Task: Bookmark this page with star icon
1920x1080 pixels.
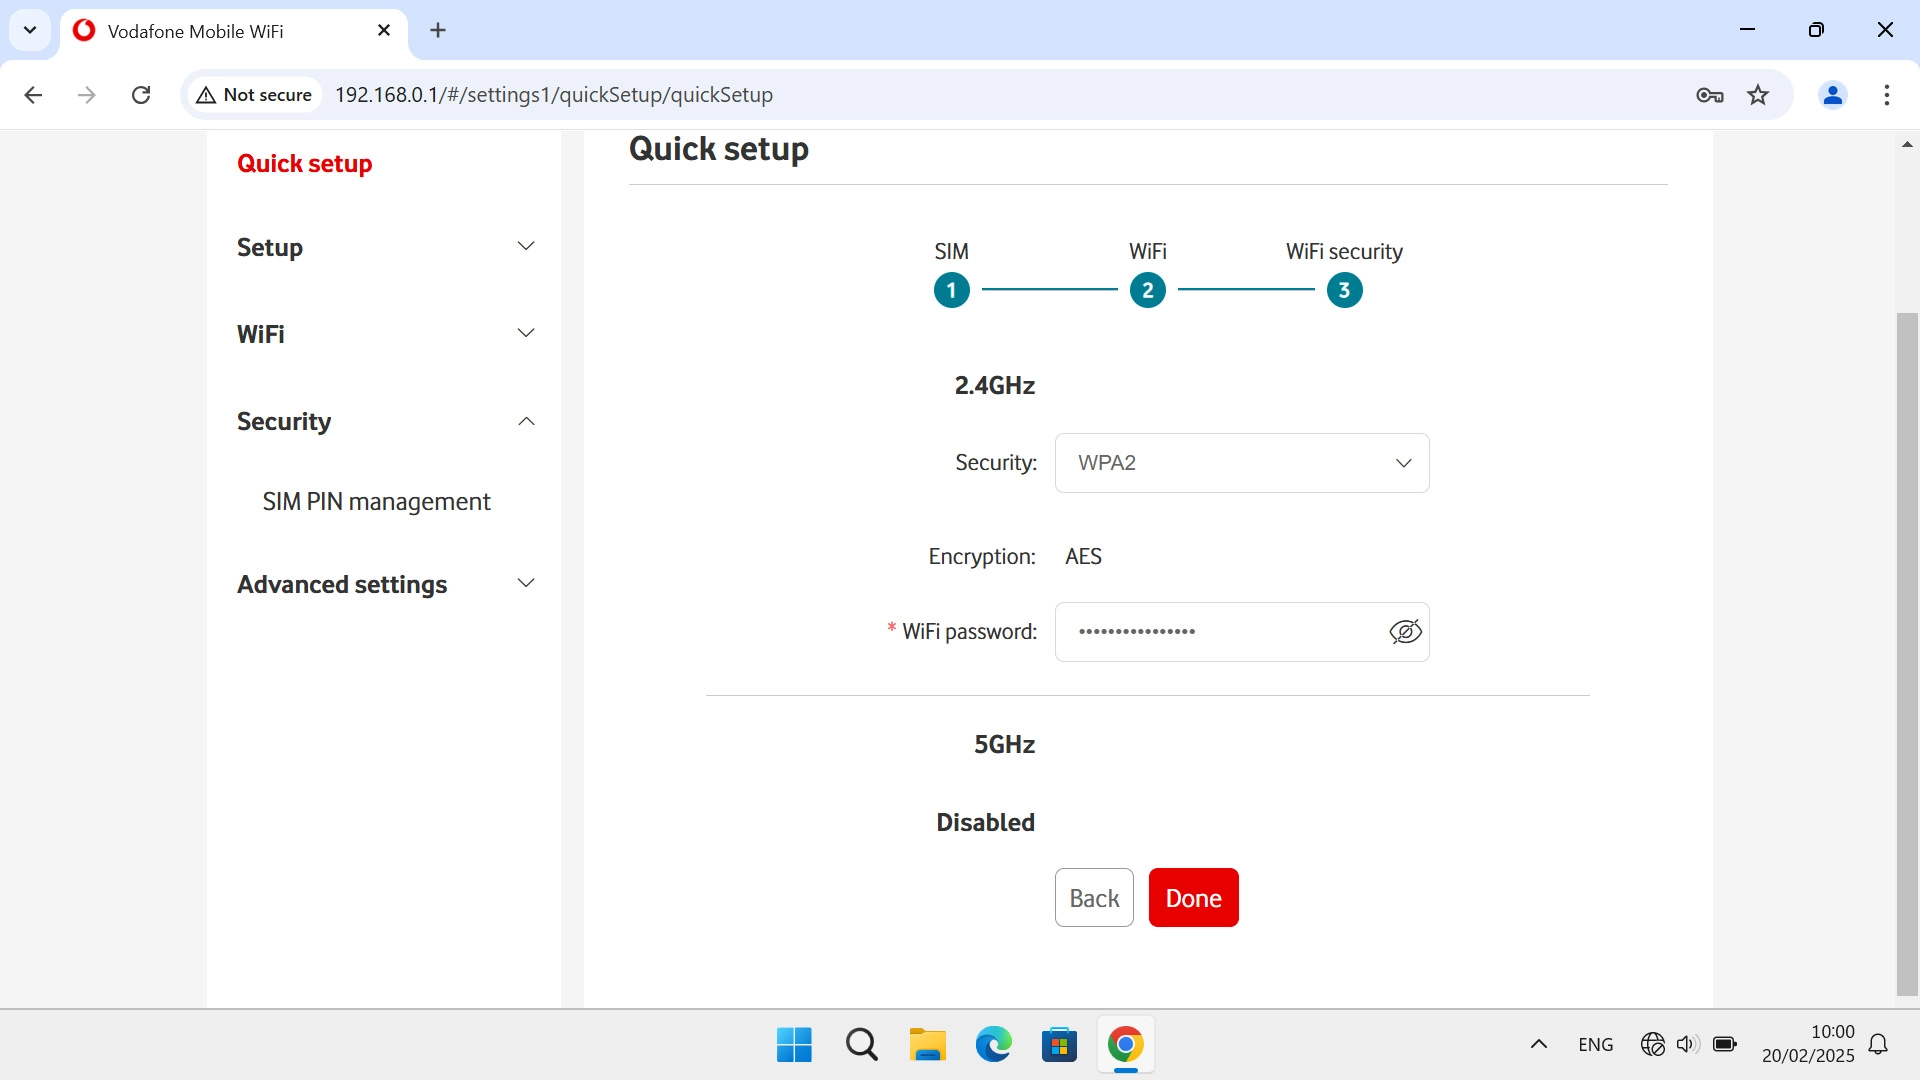Action: [x=1757, y=95]
